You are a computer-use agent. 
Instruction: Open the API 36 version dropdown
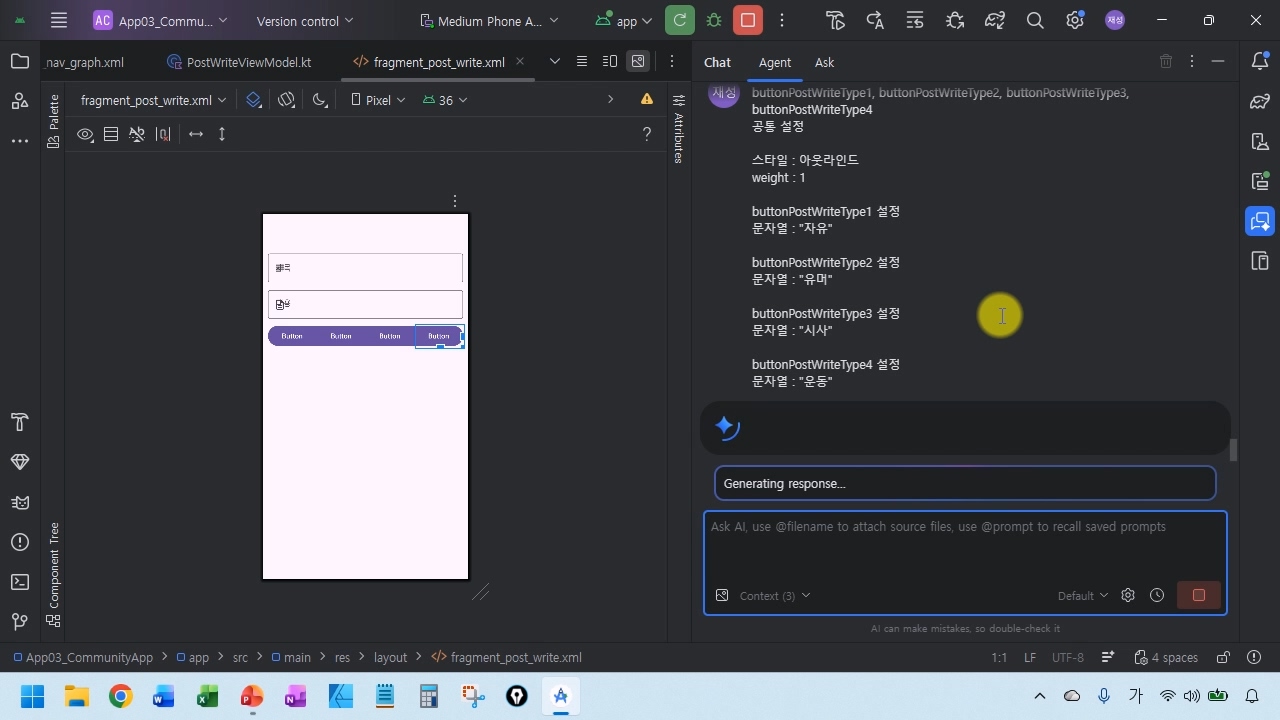[445, 100]
